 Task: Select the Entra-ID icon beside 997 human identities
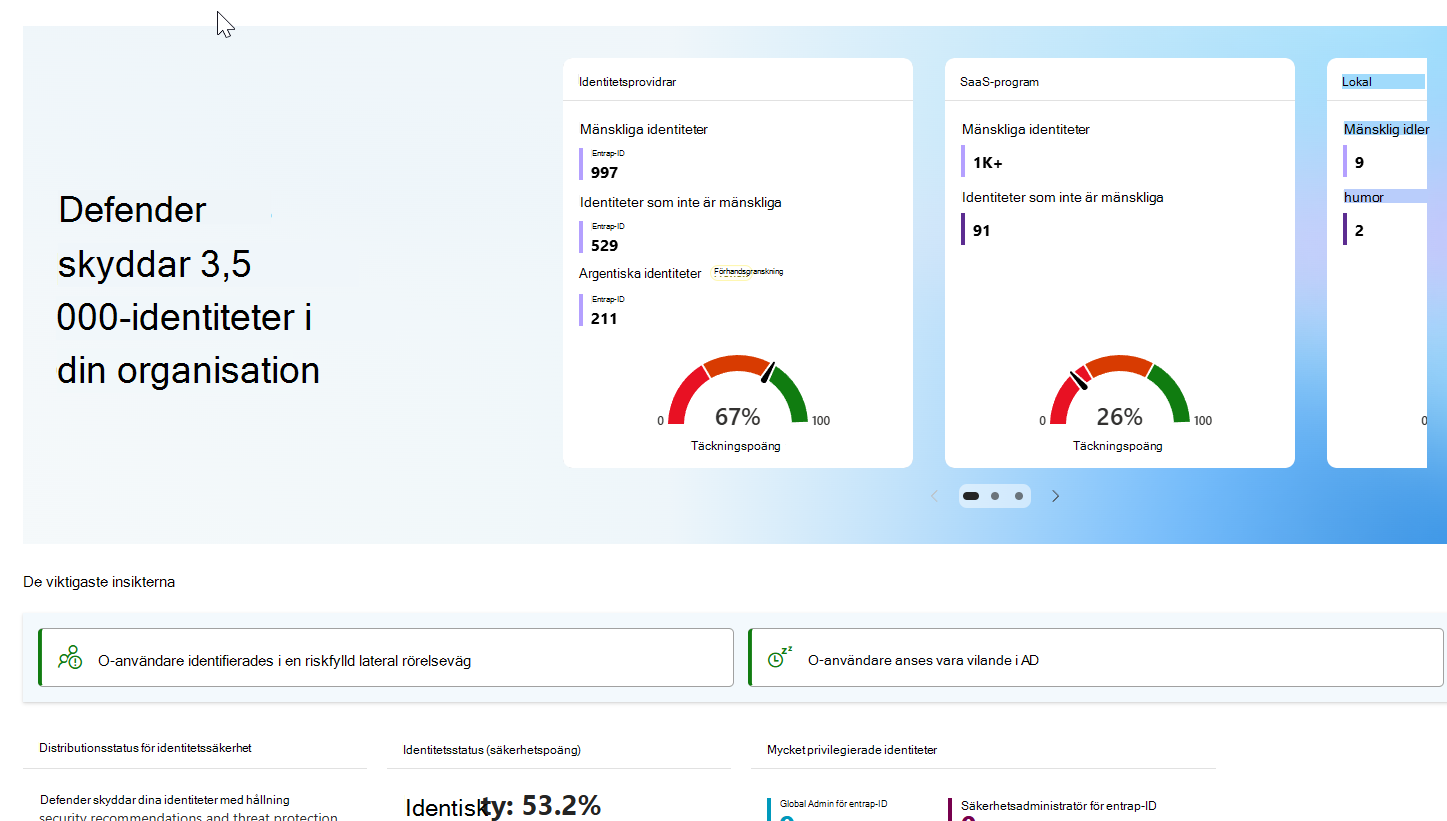click(583, 162)
